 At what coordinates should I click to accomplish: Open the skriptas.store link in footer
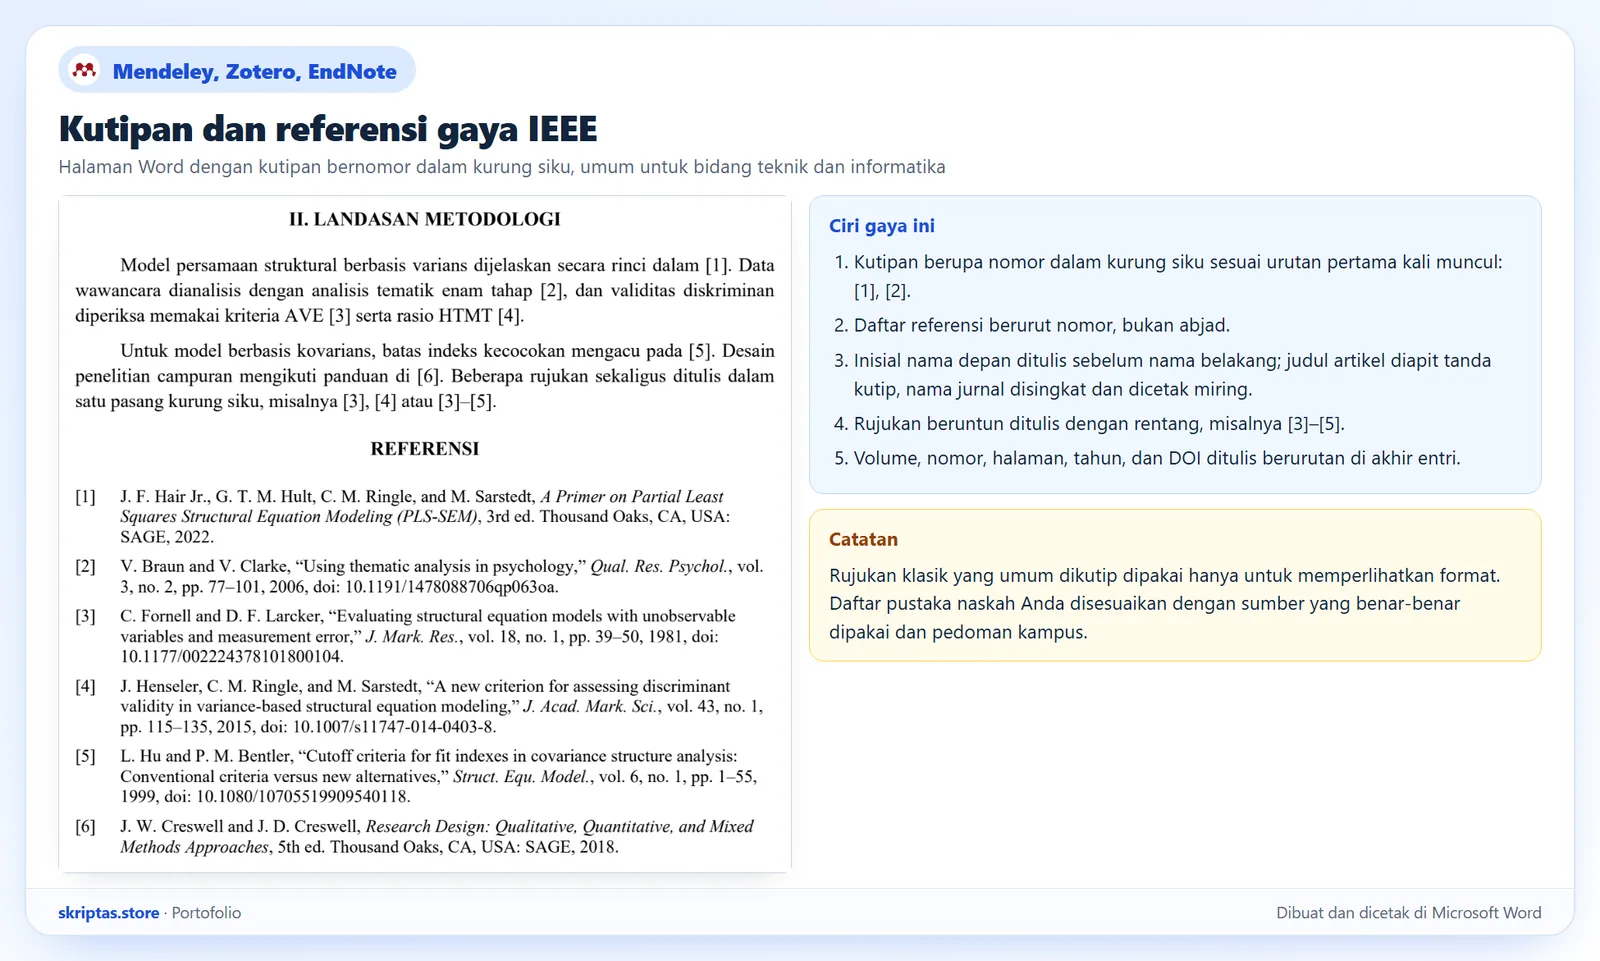109,912
